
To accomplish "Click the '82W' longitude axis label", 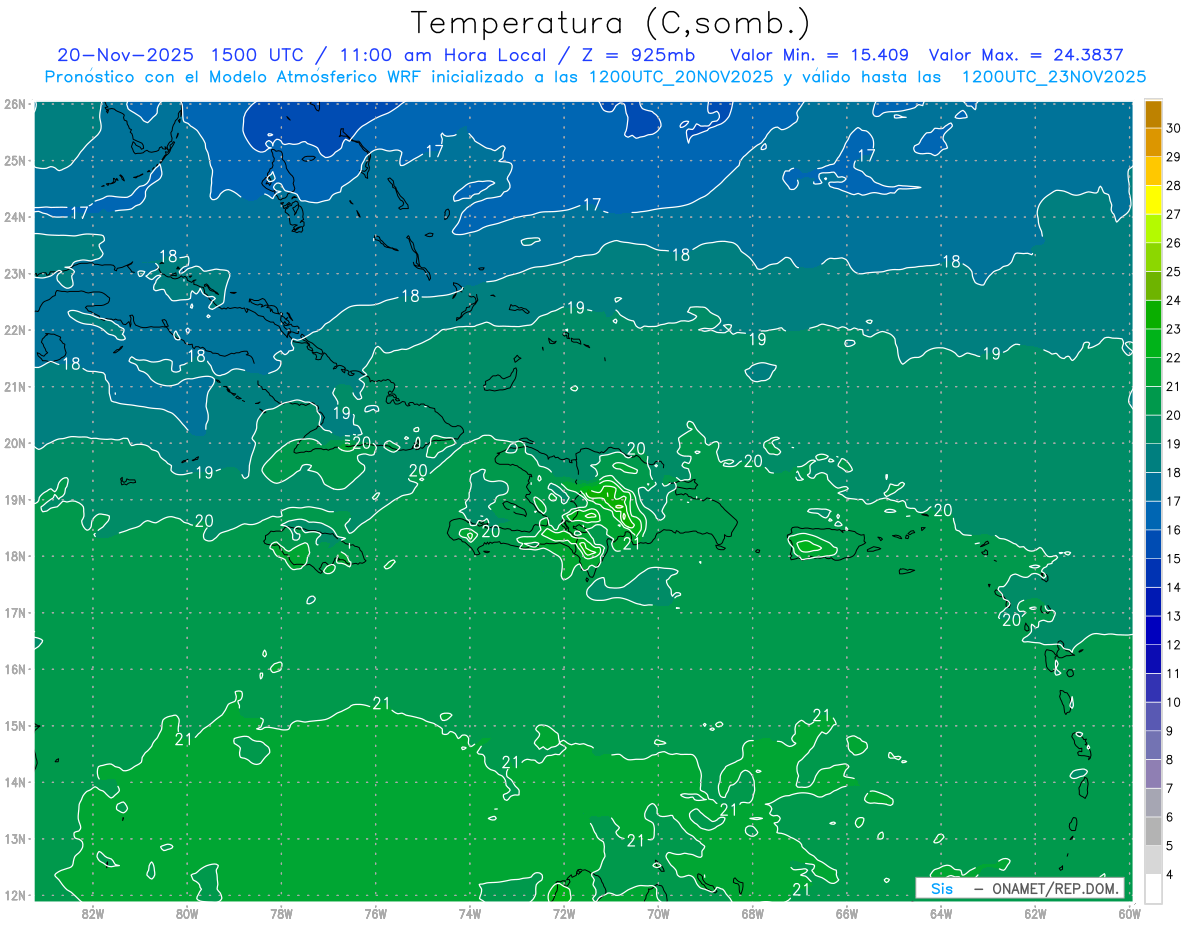I will click(93, 912).
